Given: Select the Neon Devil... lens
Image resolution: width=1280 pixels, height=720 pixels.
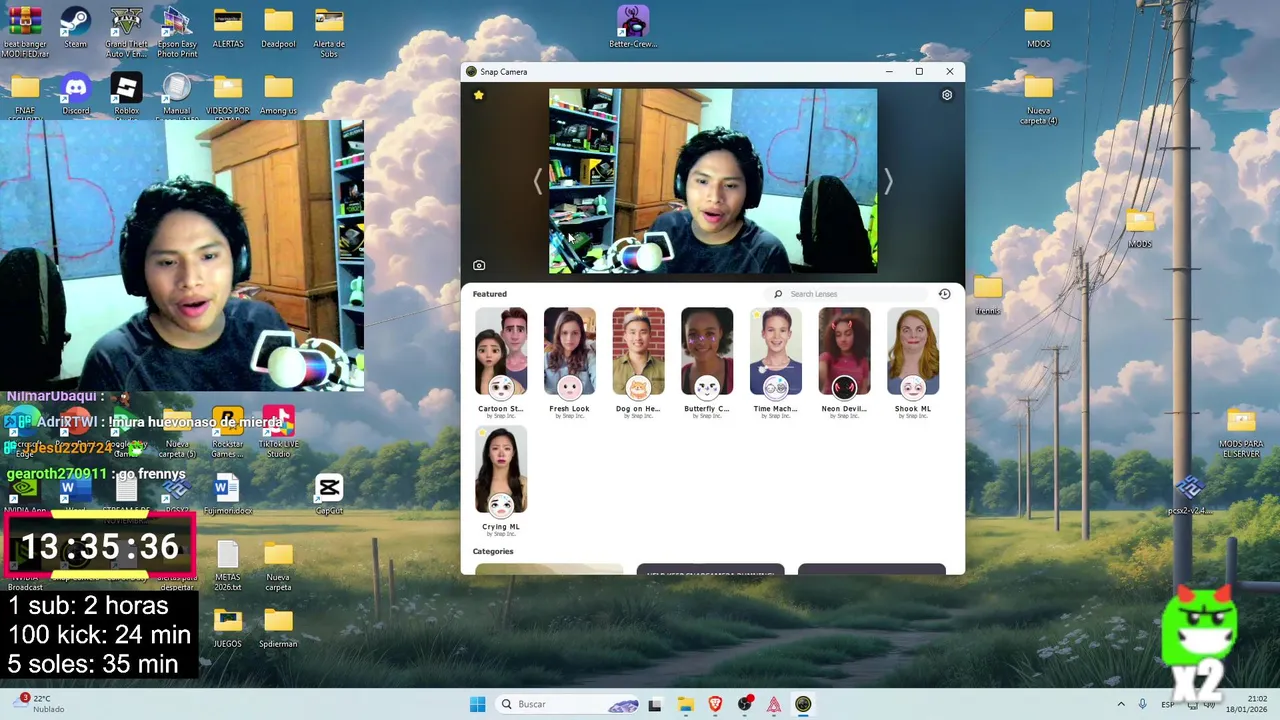Looking at the screenshot, I should (x=844, y=362).
